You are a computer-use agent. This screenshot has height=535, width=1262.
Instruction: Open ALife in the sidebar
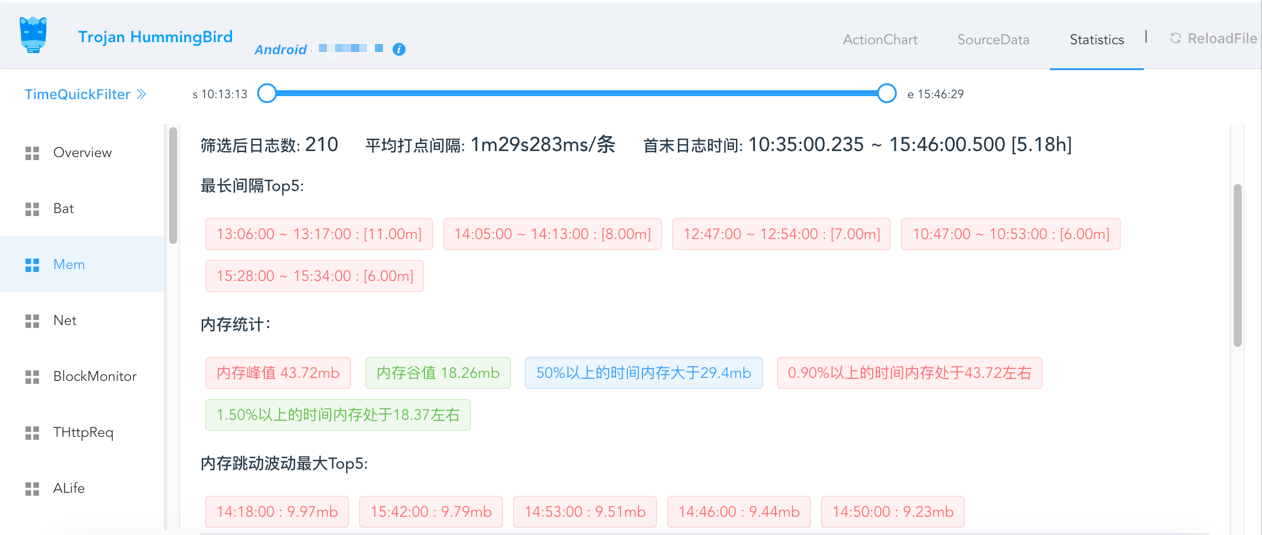pos(82,489)
